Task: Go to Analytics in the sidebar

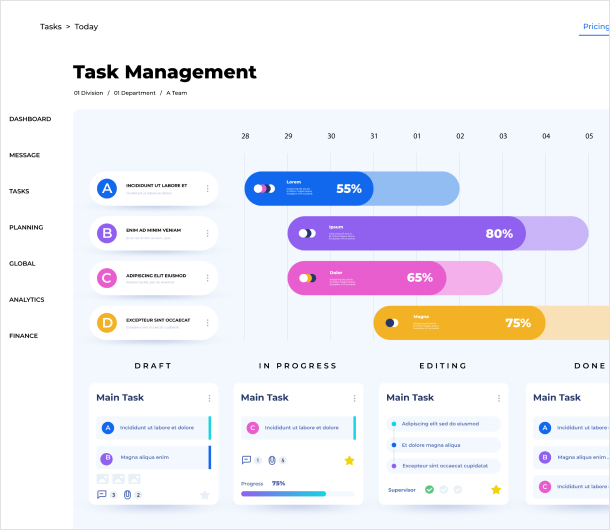Action: pyautogui.click(x=27, y=300)
